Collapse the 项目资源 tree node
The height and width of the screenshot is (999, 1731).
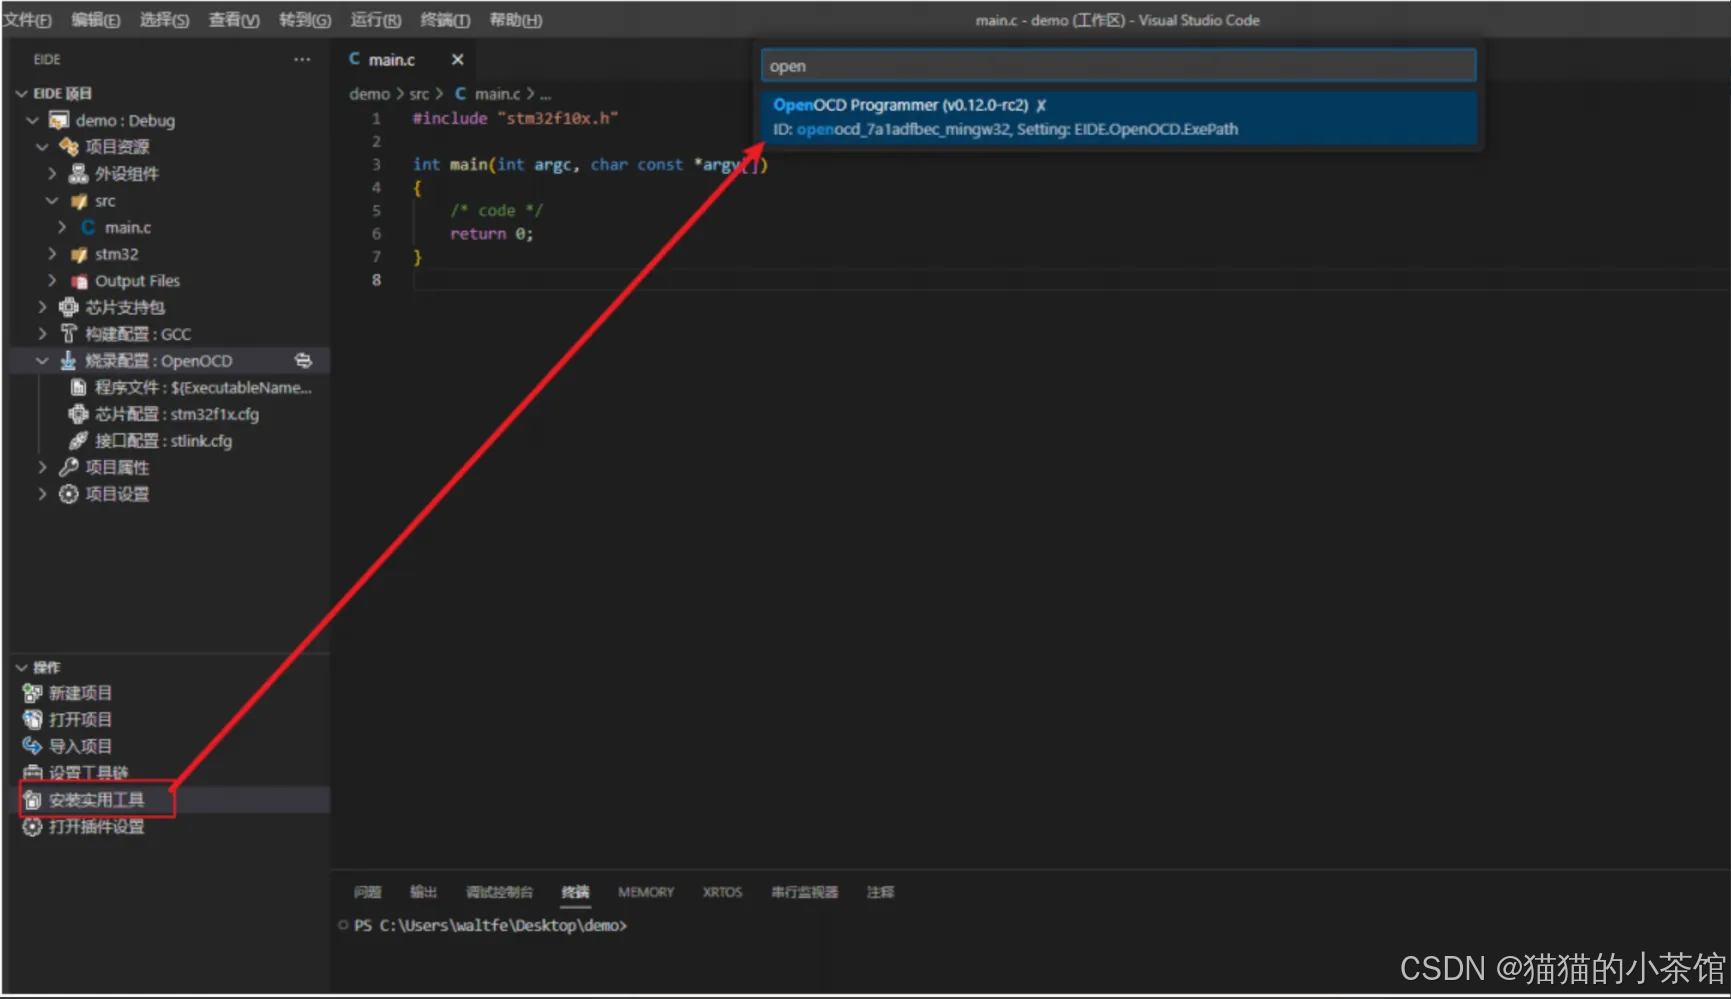coord(42,147)
